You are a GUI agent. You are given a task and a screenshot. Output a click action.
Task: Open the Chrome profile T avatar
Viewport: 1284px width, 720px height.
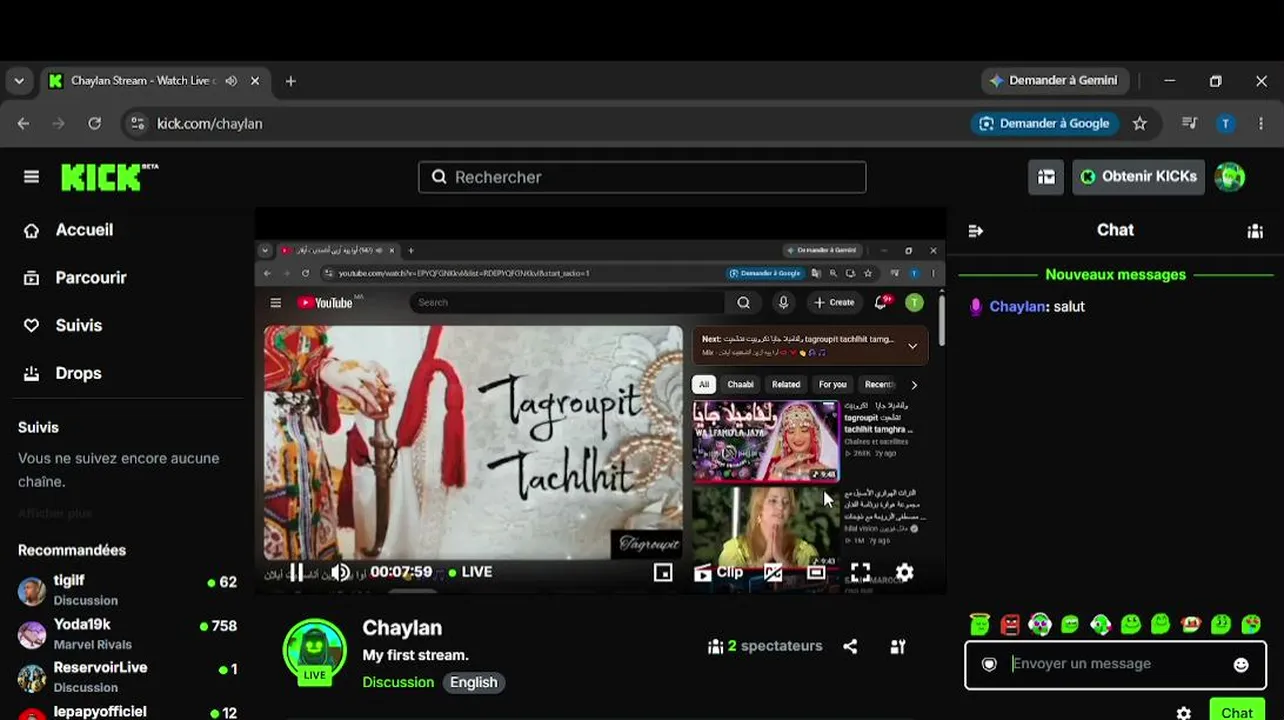(x=1226, y=124)
